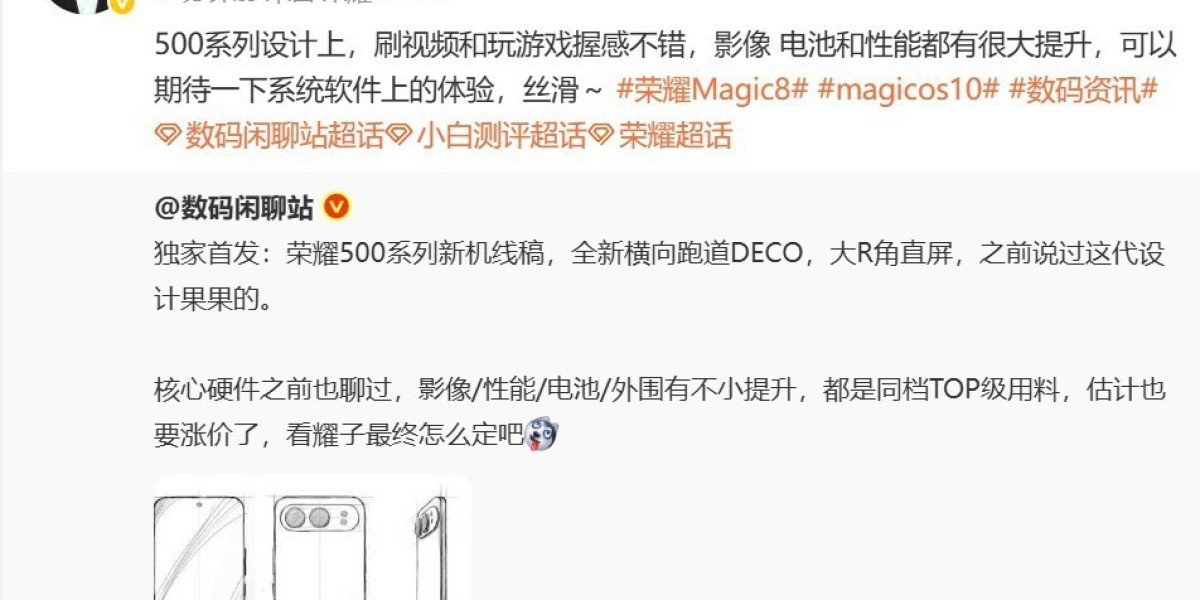Viewport: 1200px width, 600px height.
Task: Click the orange verified badge beside @数码闲聊站
Action: (x=337, y=207)
